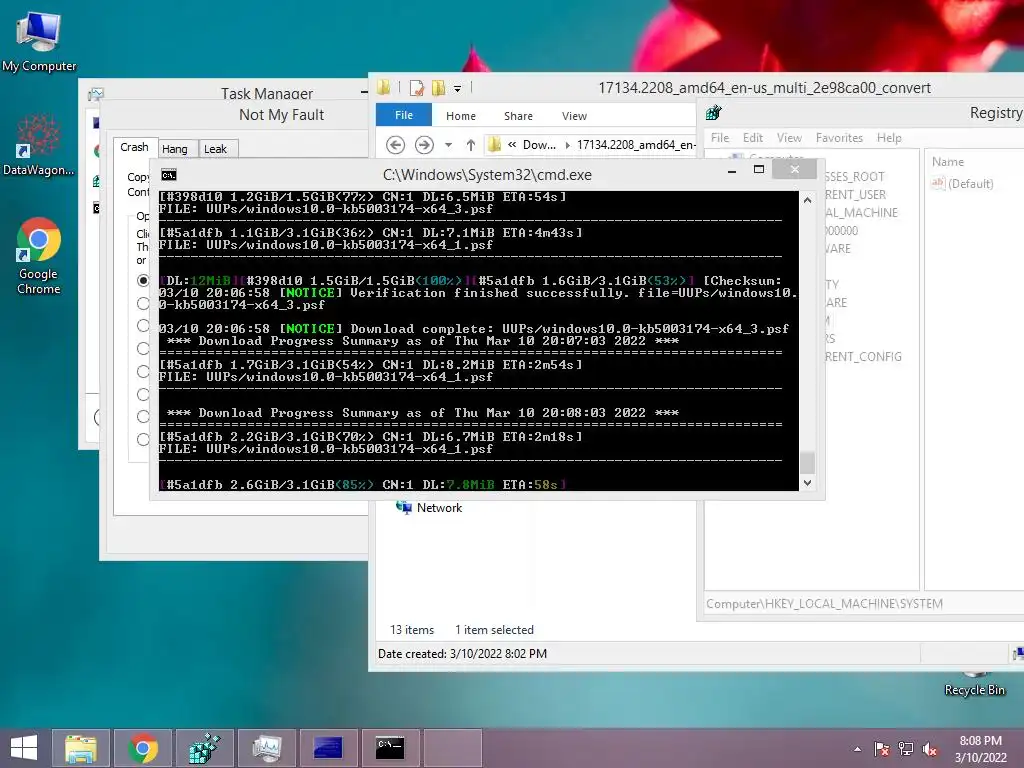This screenshot has height=768, width=1024.
Task: Click the cmd vertical scrollbar thumb
Action: (x=807, y=462)
